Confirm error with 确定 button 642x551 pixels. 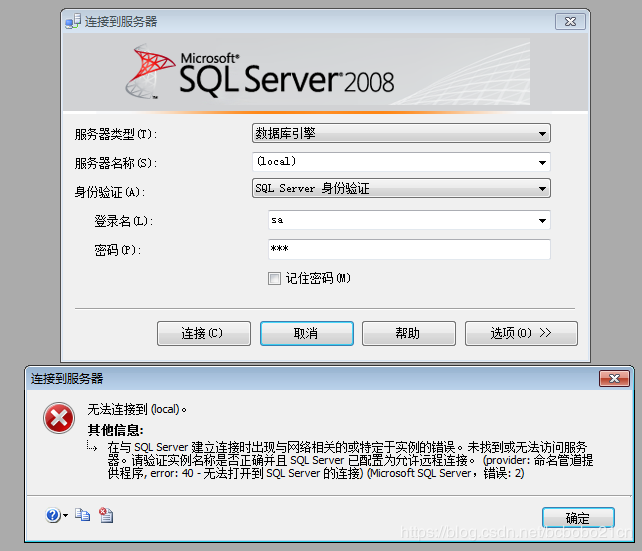click(x=578, y=518)
